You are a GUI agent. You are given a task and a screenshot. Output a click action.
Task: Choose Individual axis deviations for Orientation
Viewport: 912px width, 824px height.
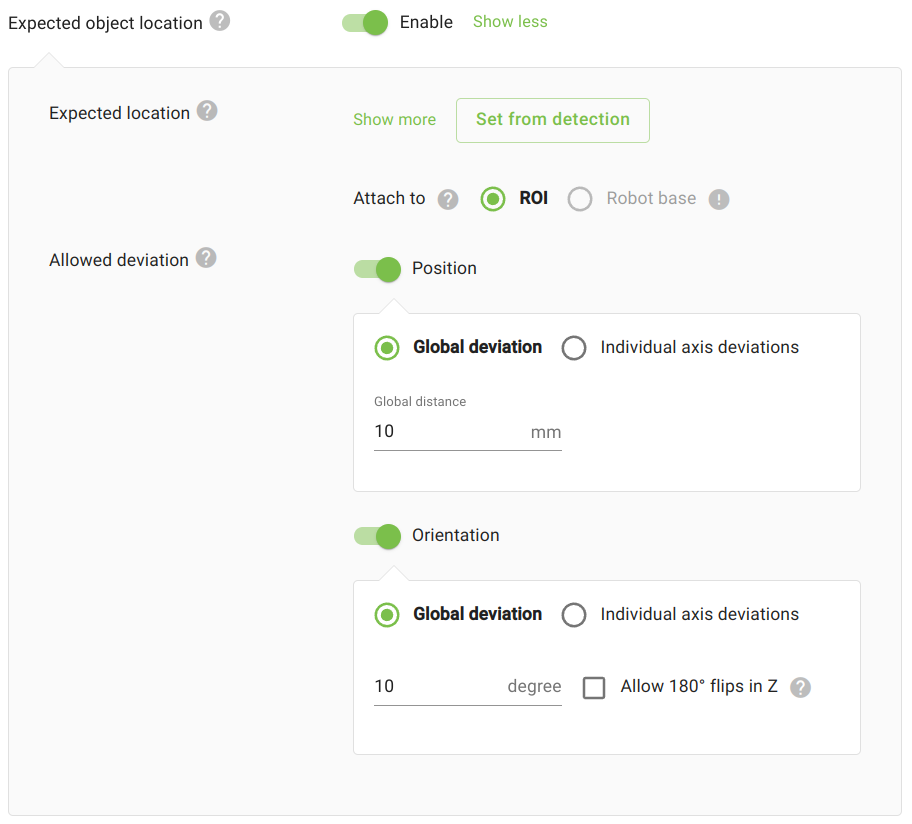coord(574,614)
